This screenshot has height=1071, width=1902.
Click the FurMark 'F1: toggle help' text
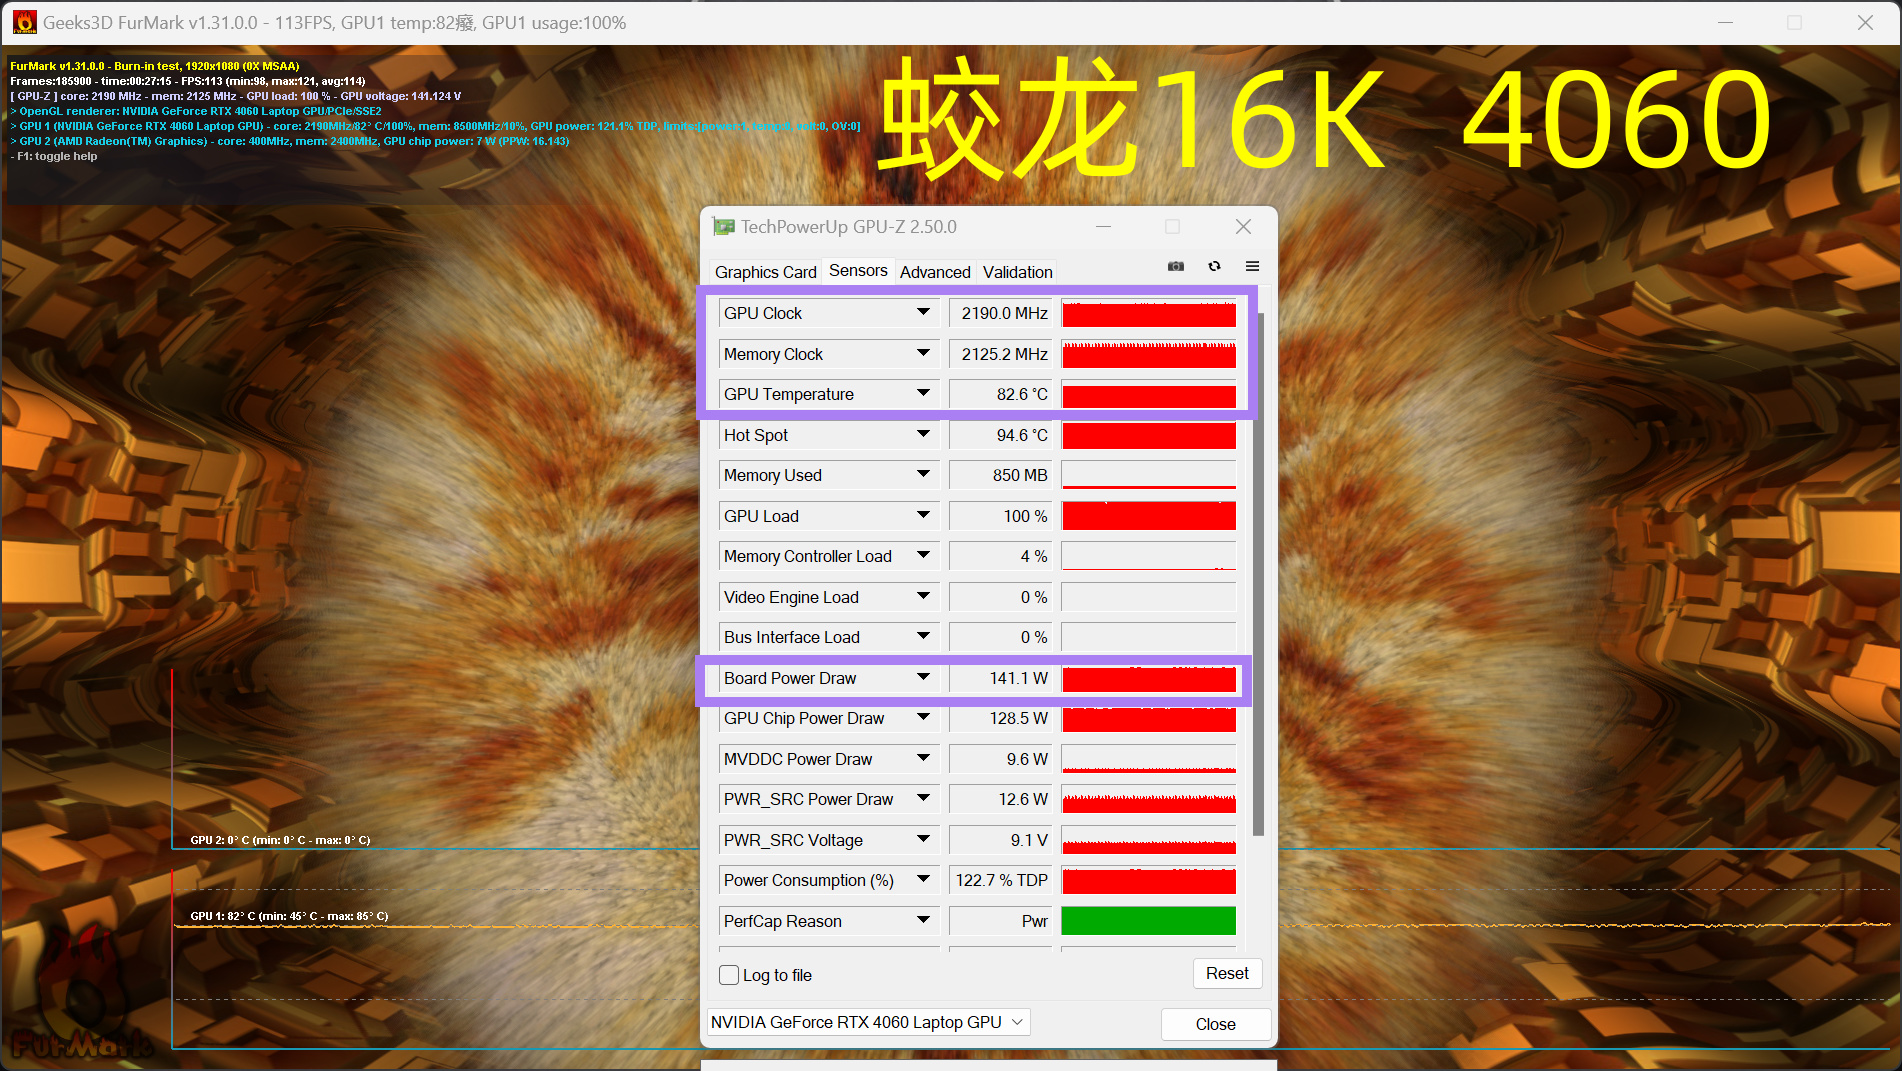pos(54,156)
